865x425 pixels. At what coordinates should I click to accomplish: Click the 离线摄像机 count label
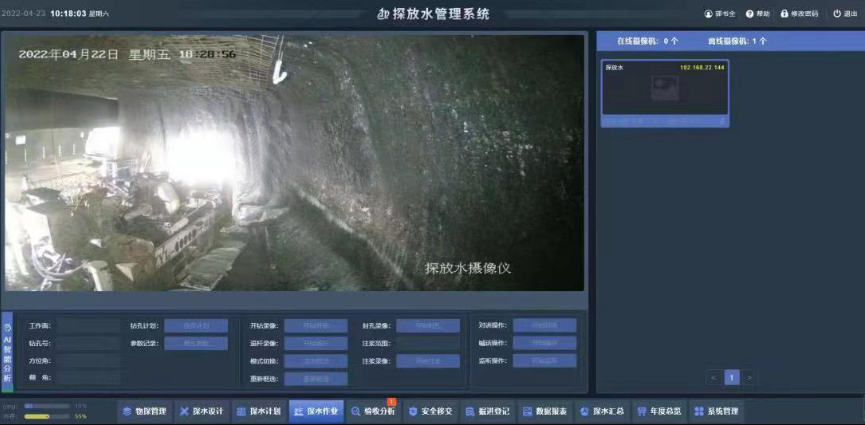click(x=737, y=41)
